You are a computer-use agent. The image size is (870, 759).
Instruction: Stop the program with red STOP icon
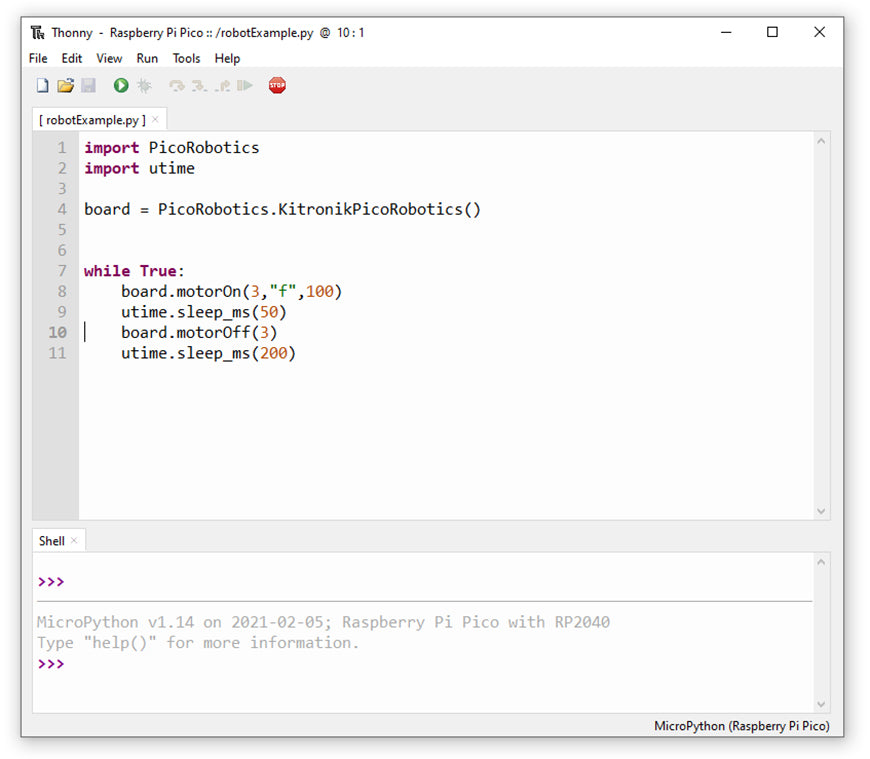(277, 86)
